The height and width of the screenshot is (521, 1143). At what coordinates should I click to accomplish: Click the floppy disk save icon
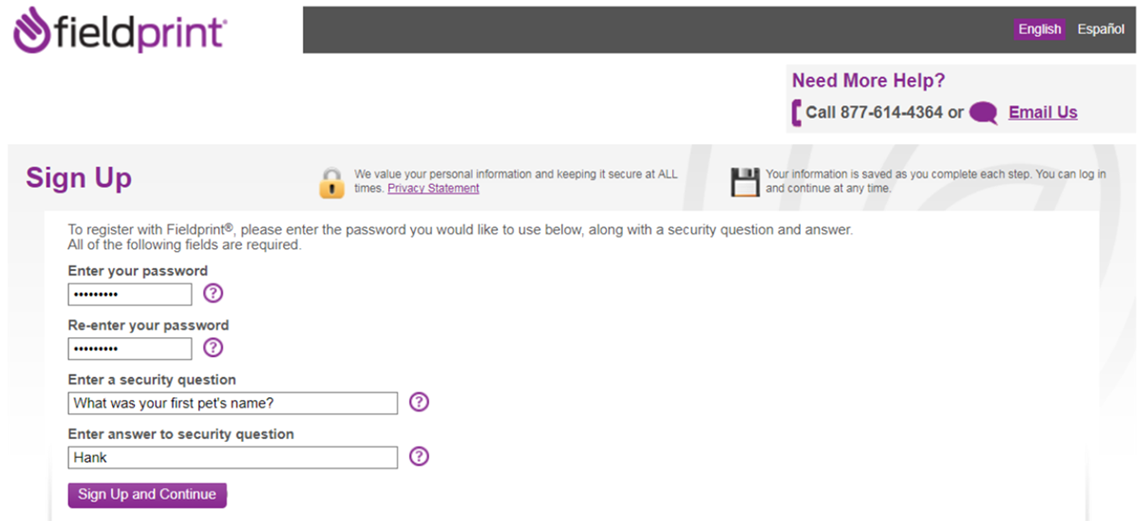(x=745, y=182)
